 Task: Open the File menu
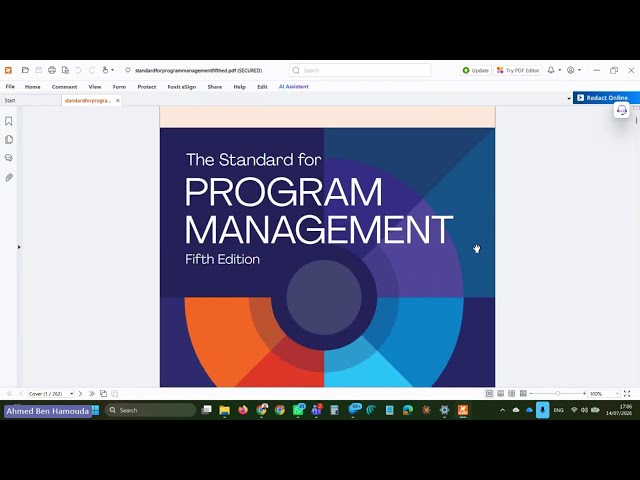[x=10, y=87]
